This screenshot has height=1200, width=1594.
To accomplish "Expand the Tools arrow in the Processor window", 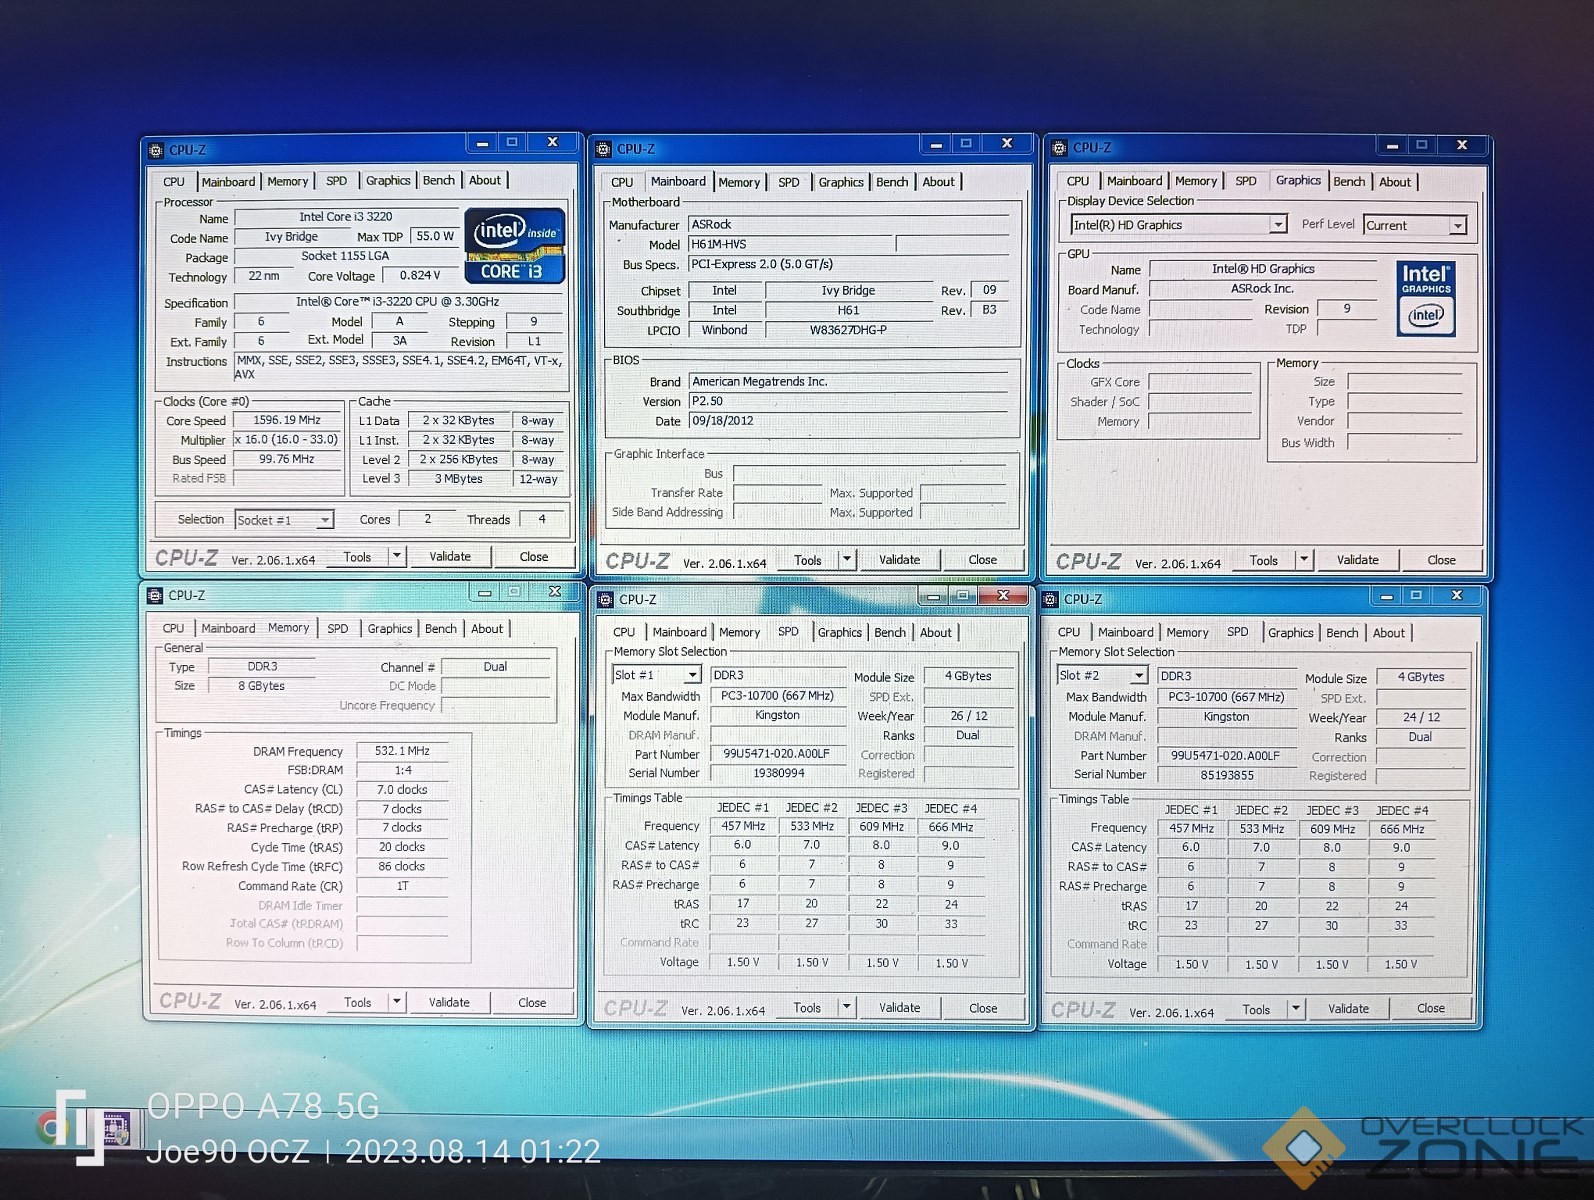I will 396,556.
